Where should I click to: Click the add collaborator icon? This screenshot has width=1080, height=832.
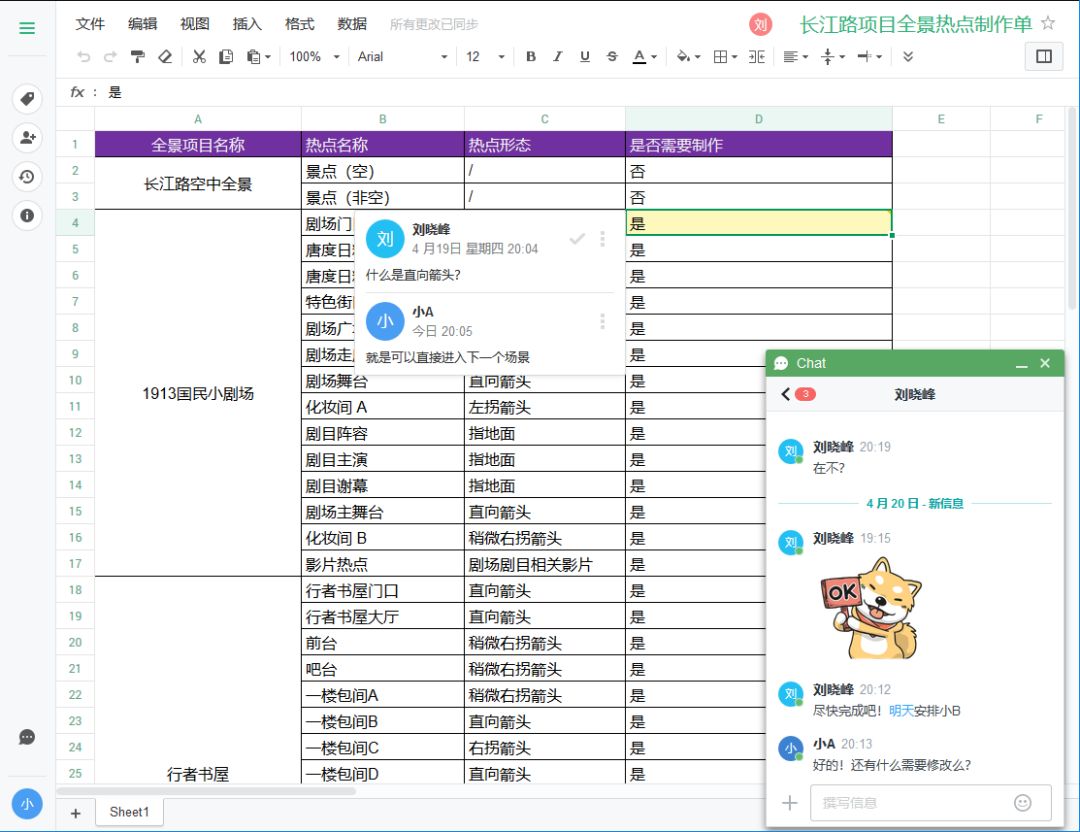[x=27, y=138]
